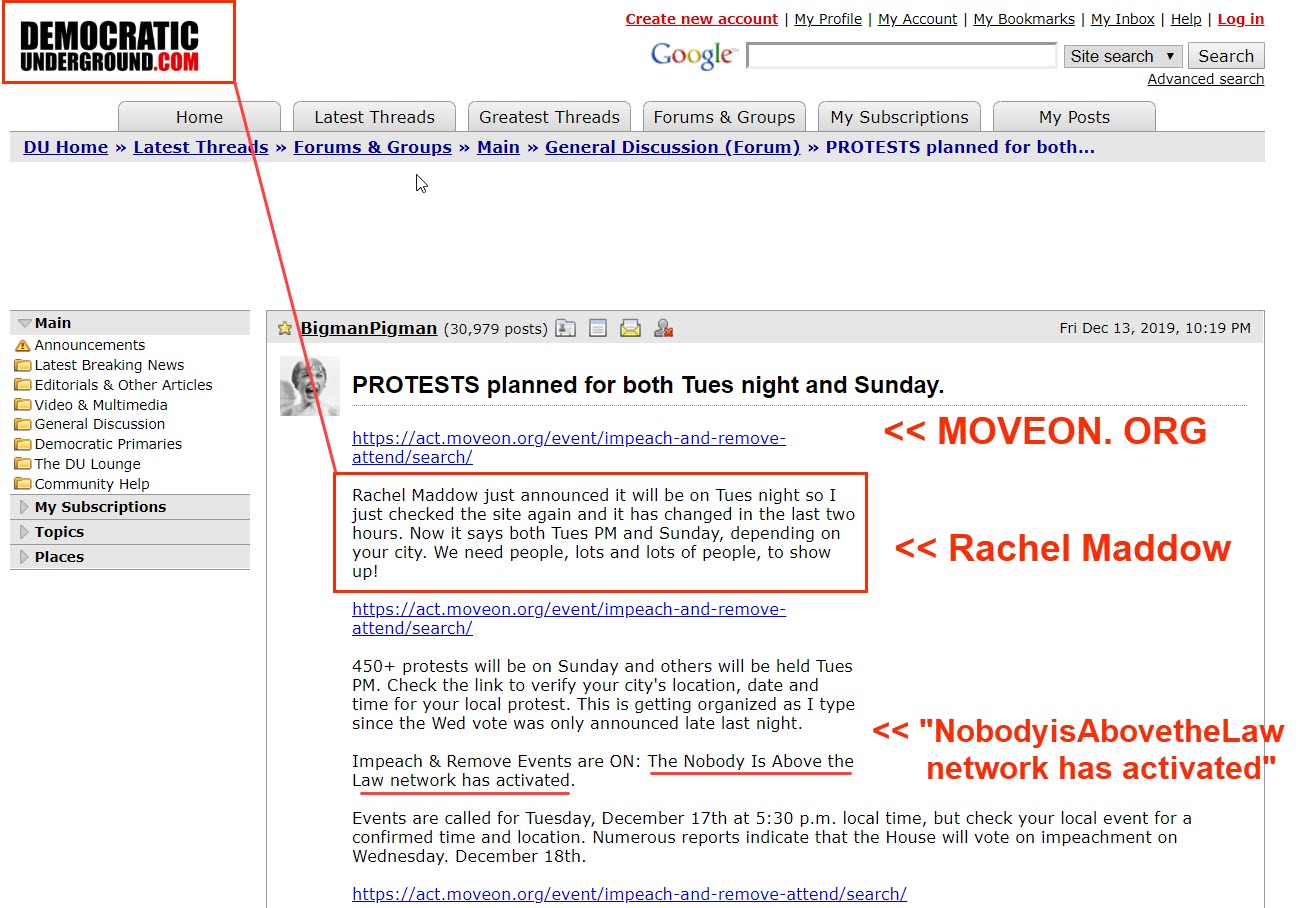
Task: Click the Log in link
Action: [x=1240, y=19]
